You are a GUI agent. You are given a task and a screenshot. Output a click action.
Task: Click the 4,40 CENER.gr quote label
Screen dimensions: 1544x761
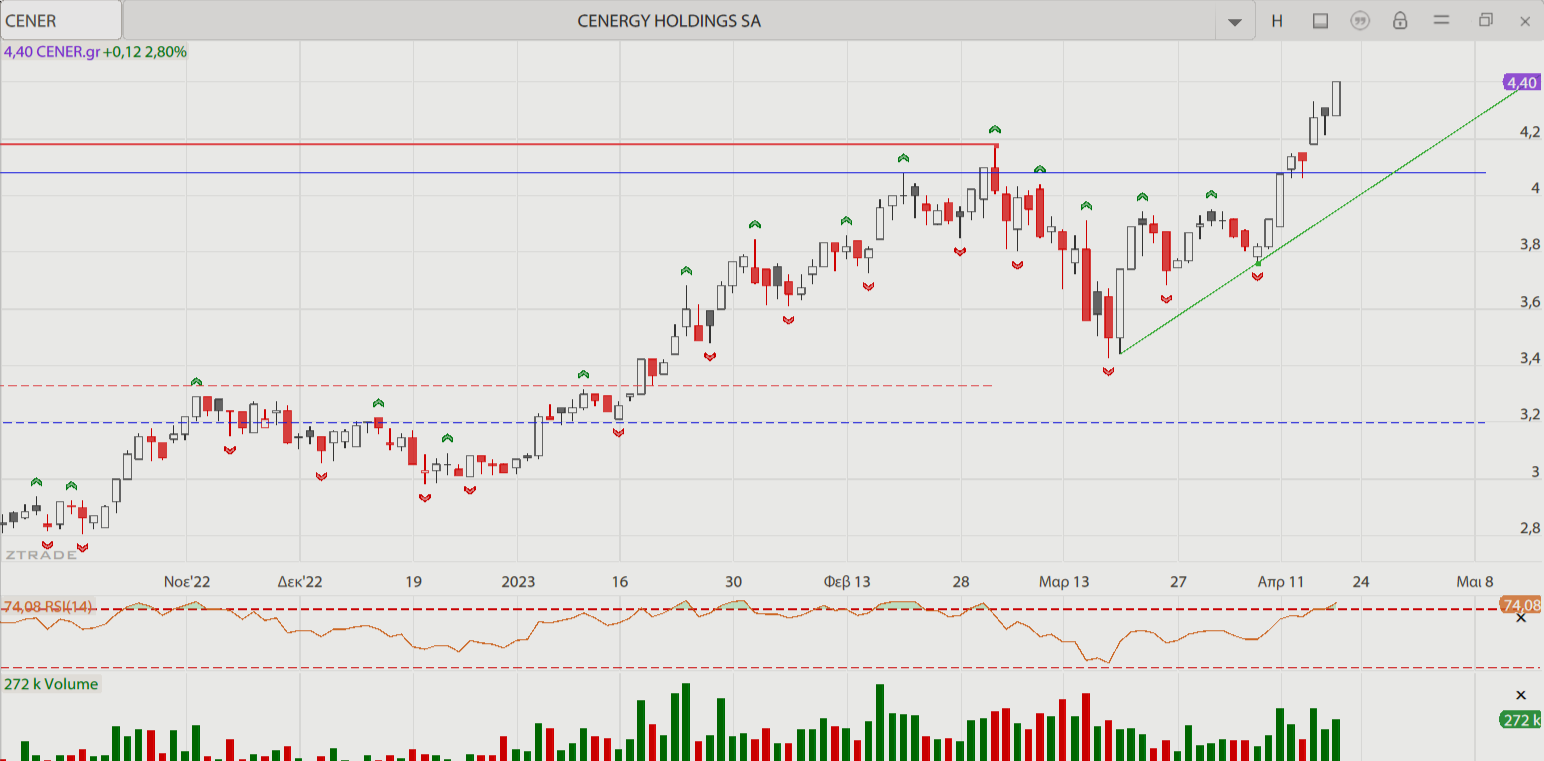(95, 51)
